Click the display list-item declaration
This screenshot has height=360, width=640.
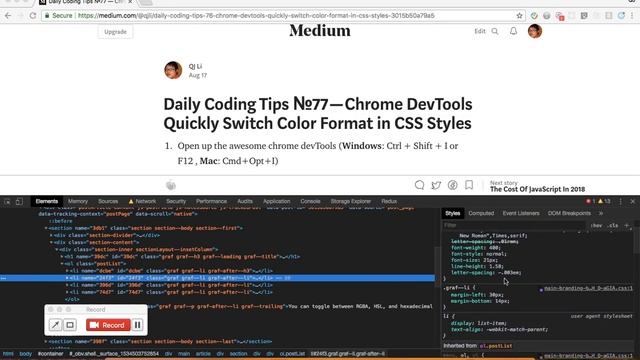coord(479,323)
